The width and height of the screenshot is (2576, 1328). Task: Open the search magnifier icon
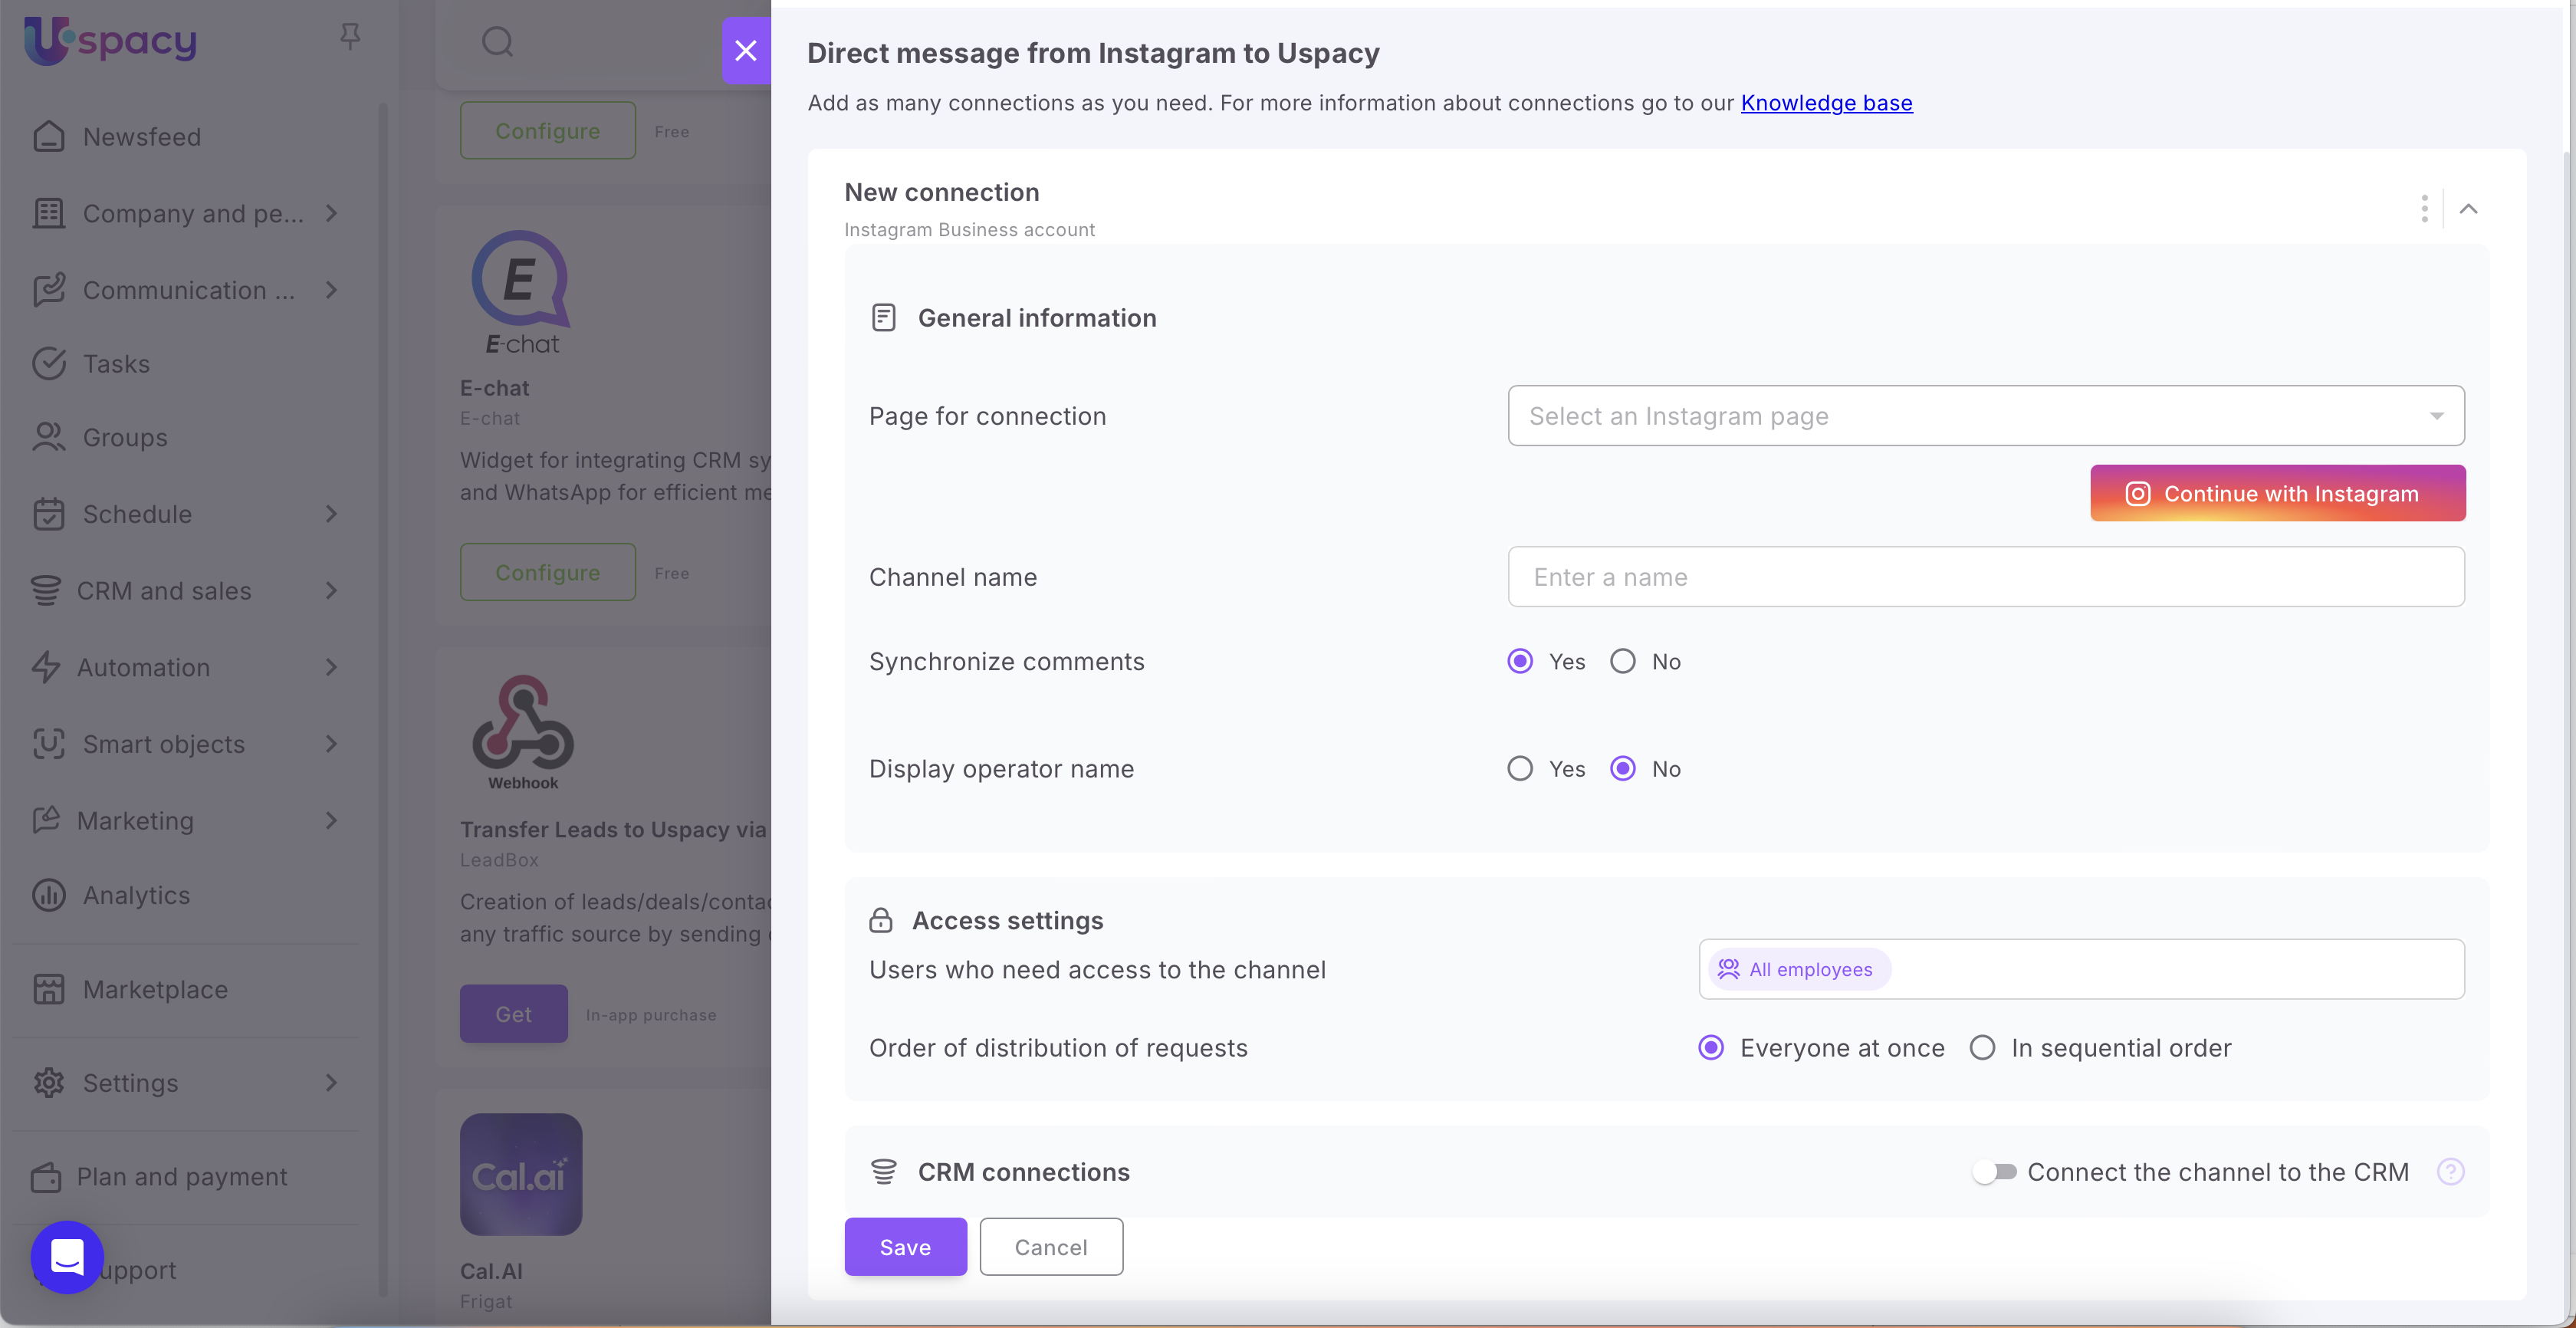coord(497,42)
